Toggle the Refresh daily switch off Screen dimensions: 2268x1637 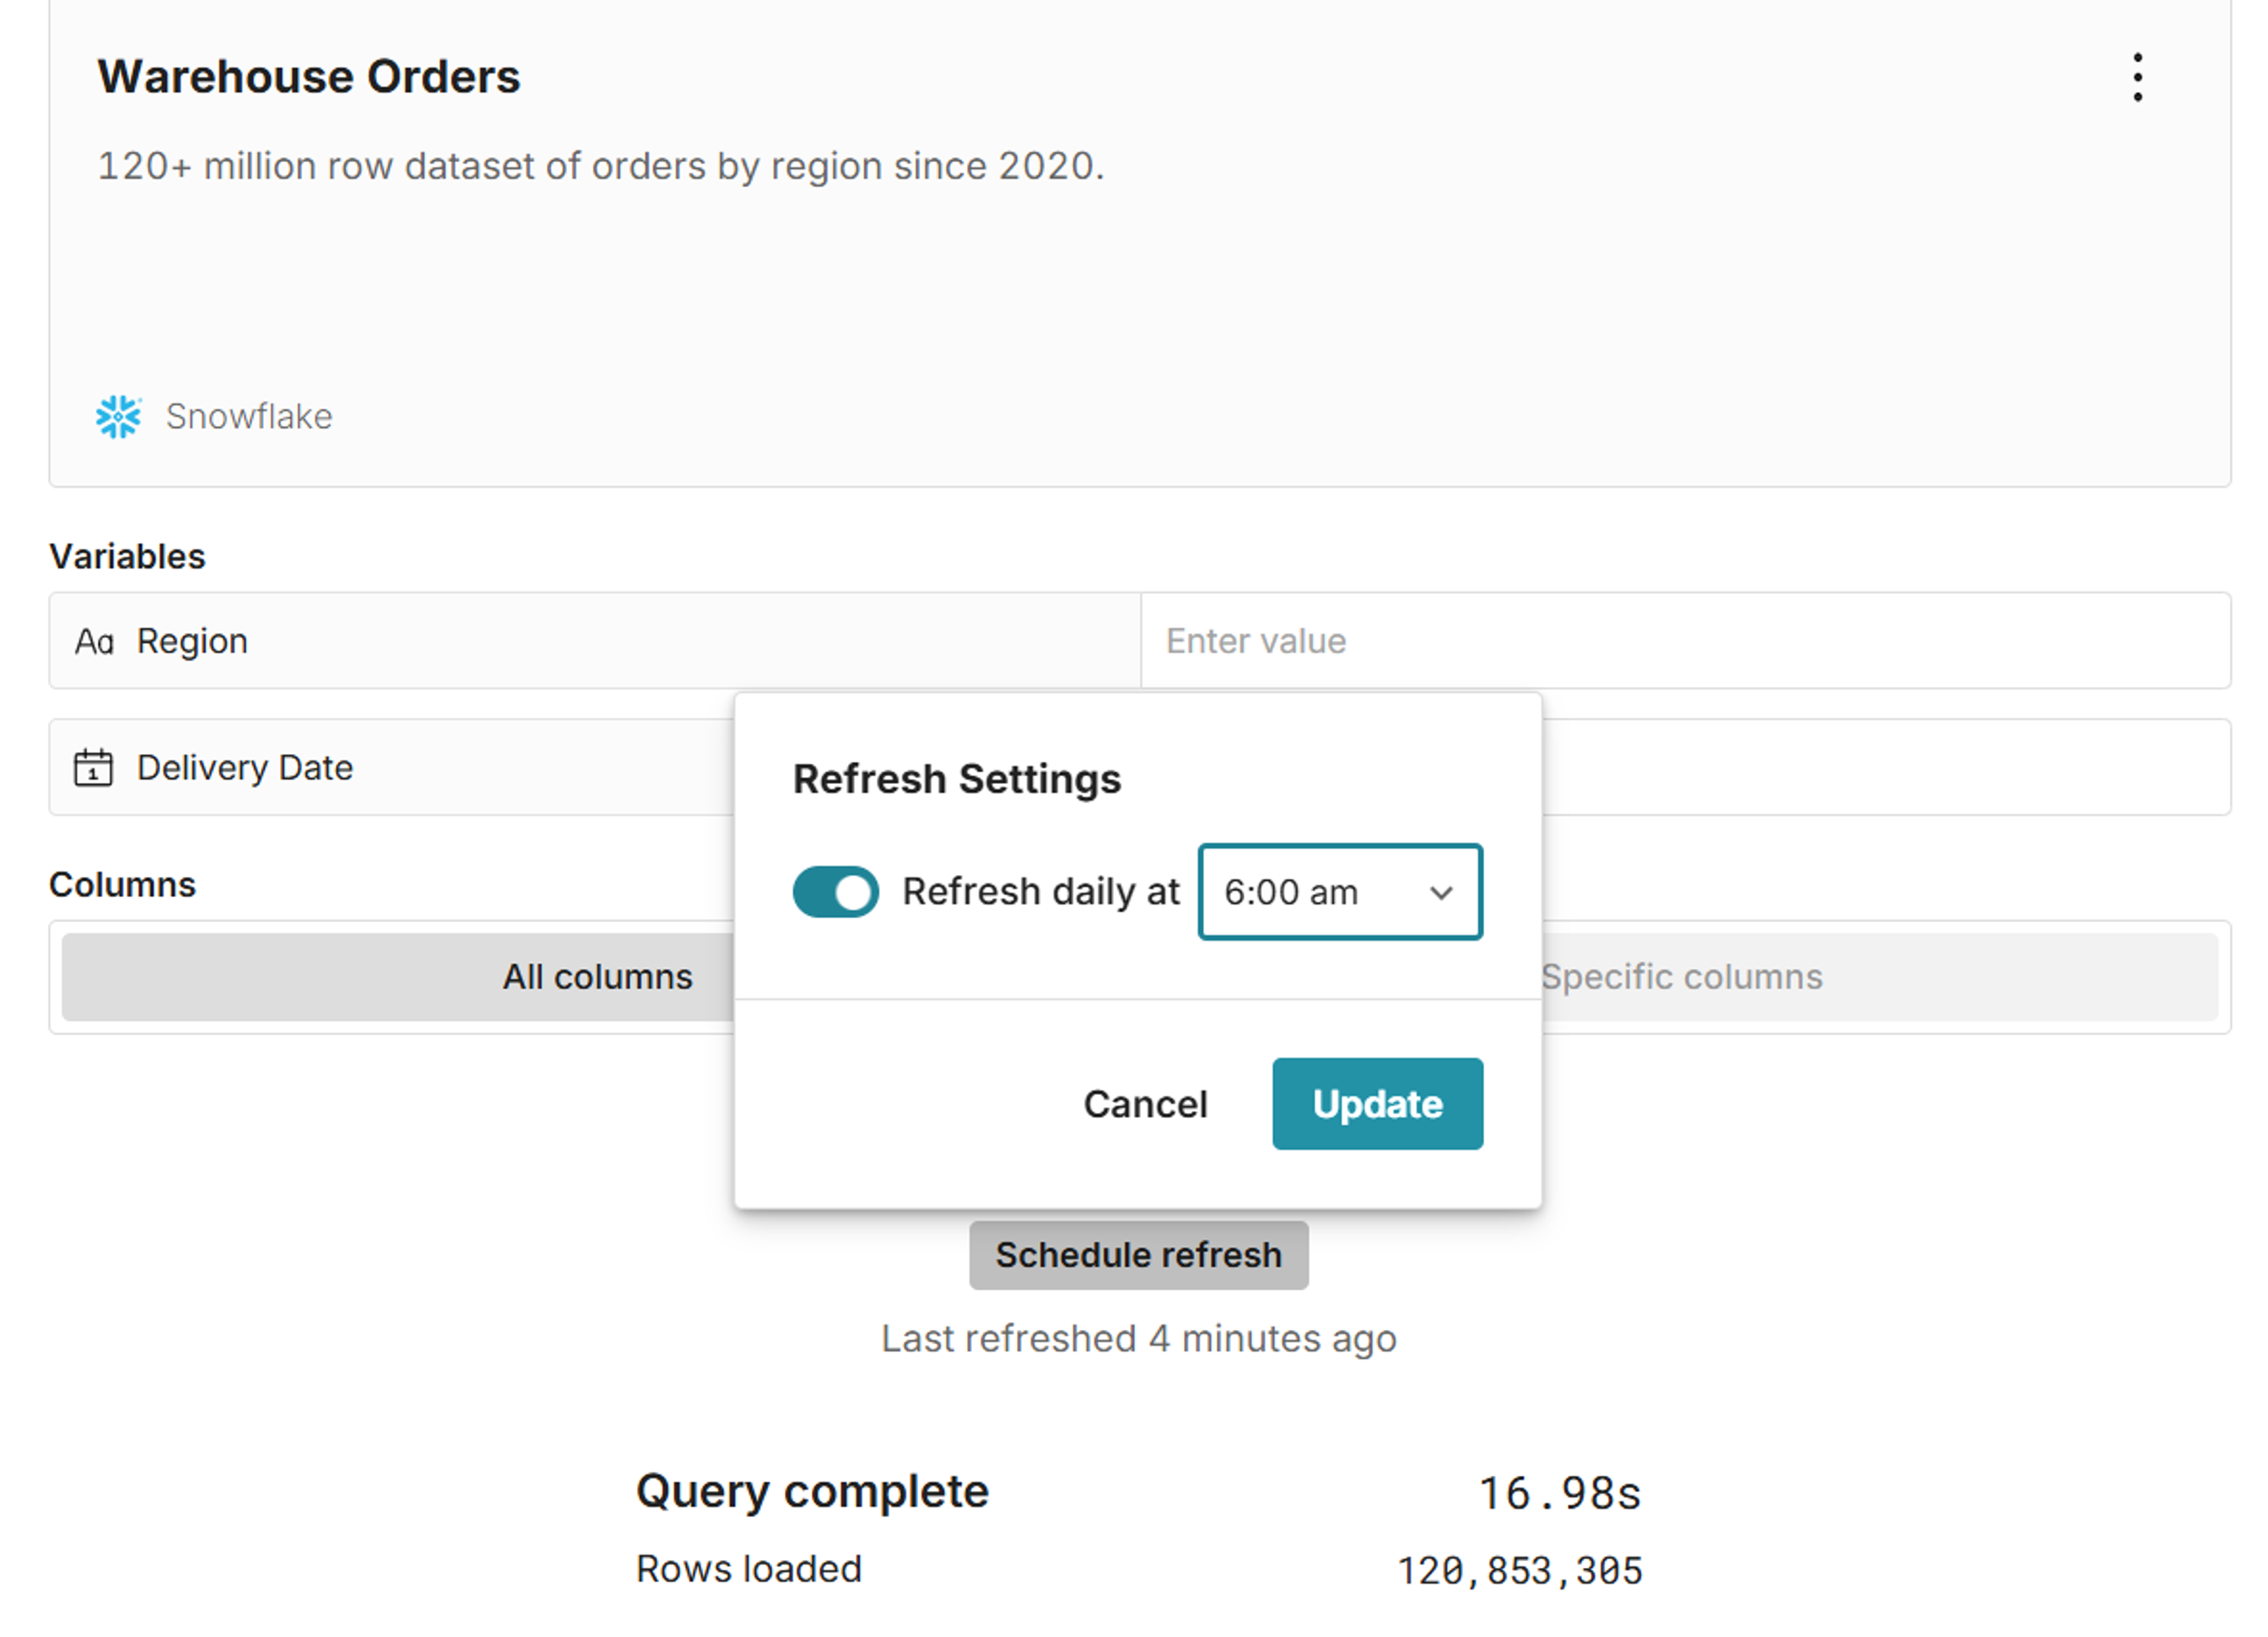click(835, 891)
